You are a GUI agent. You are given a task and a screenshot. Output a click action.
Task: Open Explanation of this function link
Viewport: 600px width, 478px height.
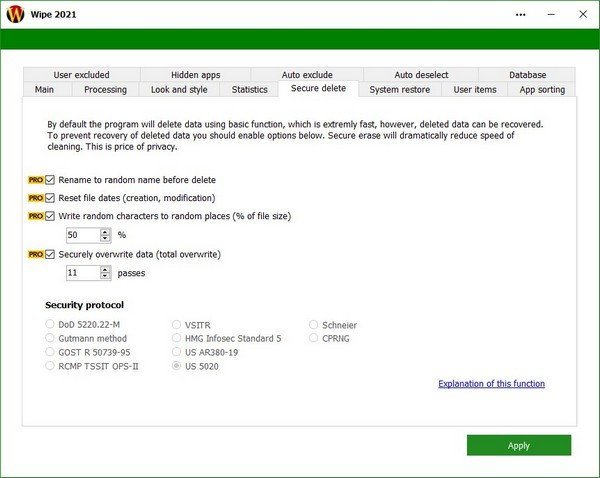click(x=491, y=383)
